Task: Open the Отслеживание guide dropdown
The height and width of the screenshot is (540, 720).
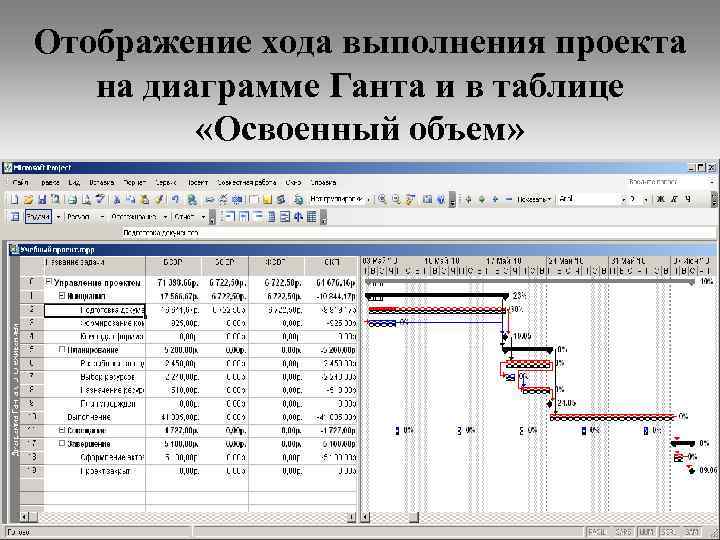Action: coord(165,217)
